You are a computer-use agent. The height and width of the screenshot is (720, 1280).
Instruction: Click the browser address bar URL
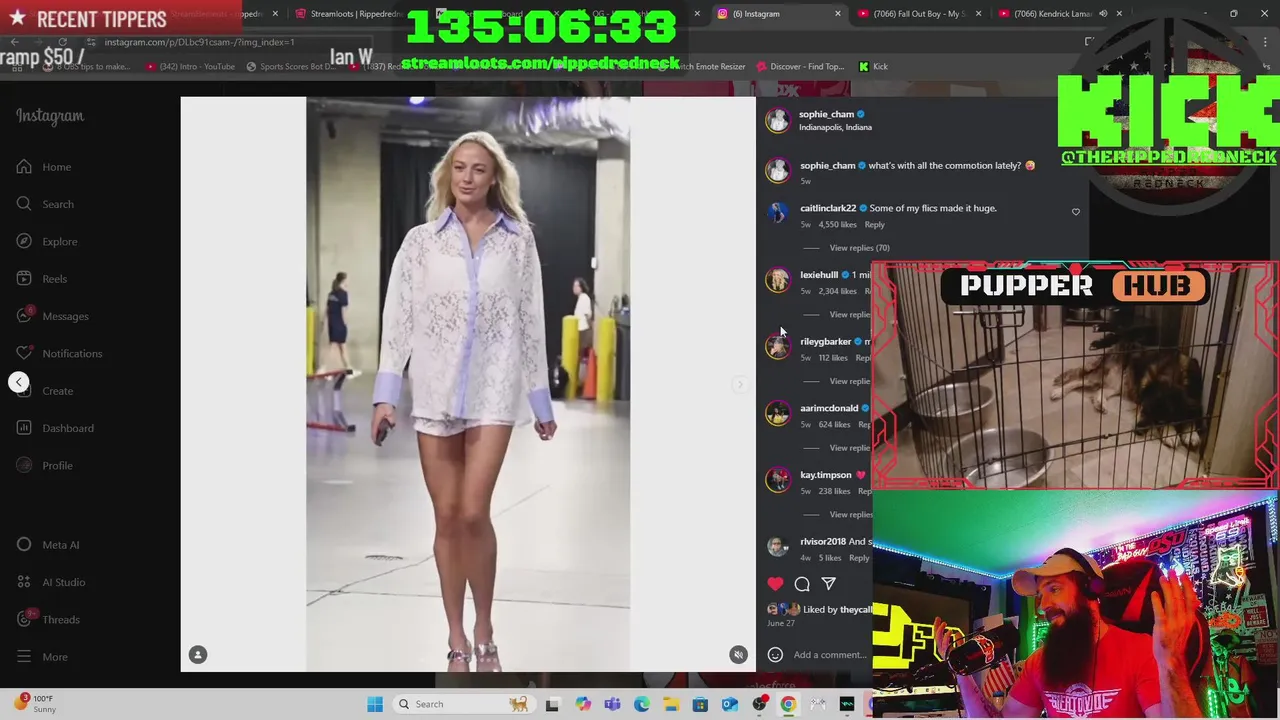tap(199, 42)
